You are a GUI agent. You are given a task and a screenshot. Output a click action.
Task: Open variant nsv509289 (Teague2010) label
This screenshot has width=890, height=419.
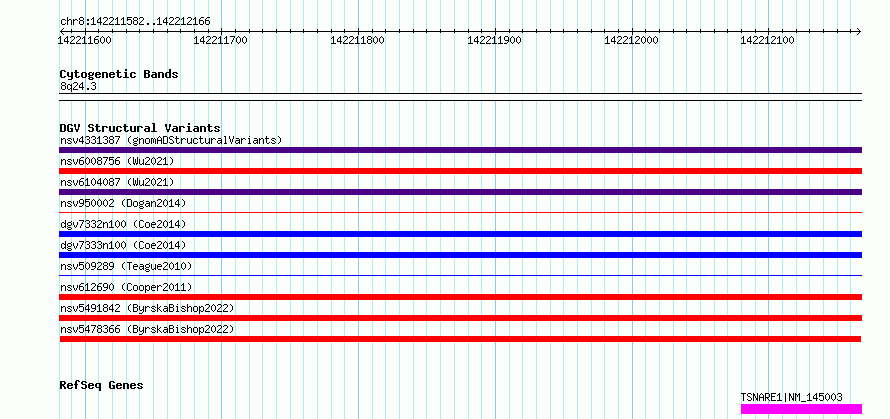[126, 266]
